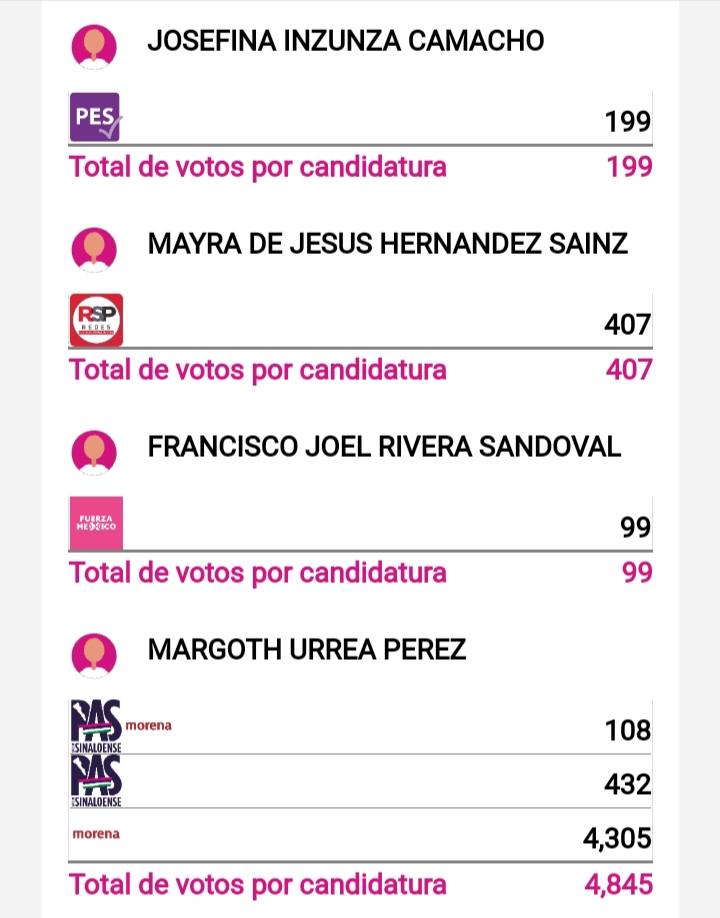The image size is (720, 918).
Task: Tap the small morena label in the 108-vote row
Action: 148,725
